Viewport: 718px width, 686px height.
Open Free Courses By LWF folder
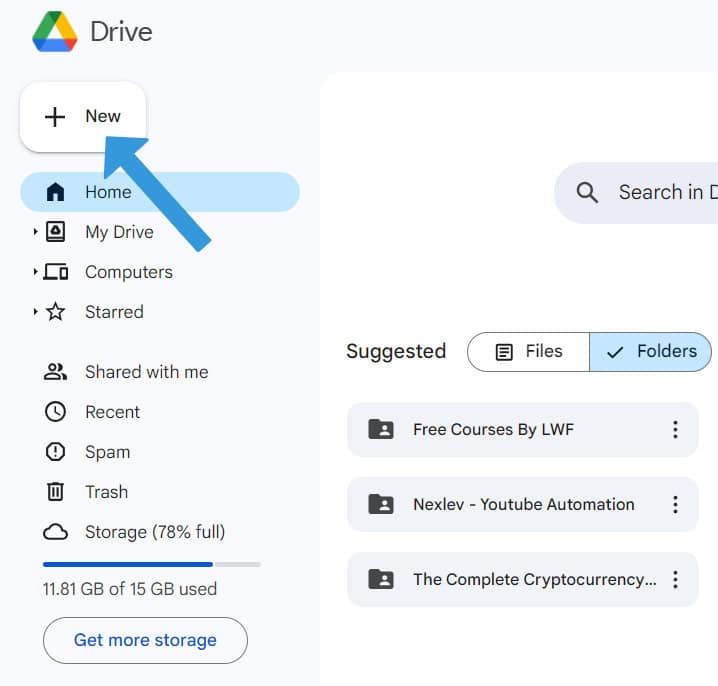pos(523,430)
